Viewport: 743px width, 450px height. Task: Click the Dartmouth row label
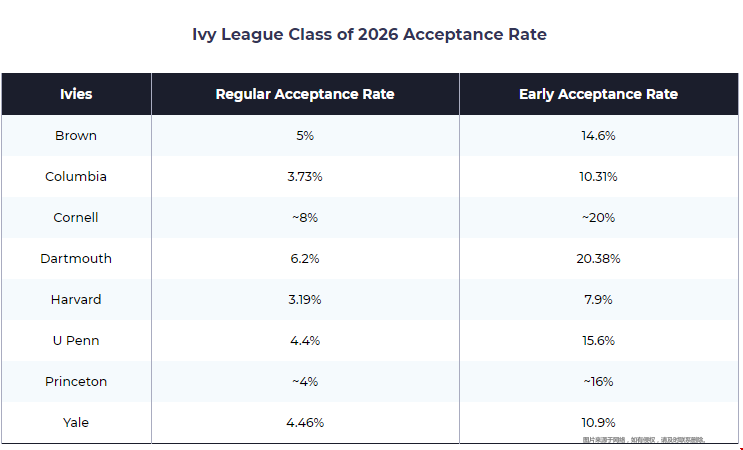pos(76,258)
